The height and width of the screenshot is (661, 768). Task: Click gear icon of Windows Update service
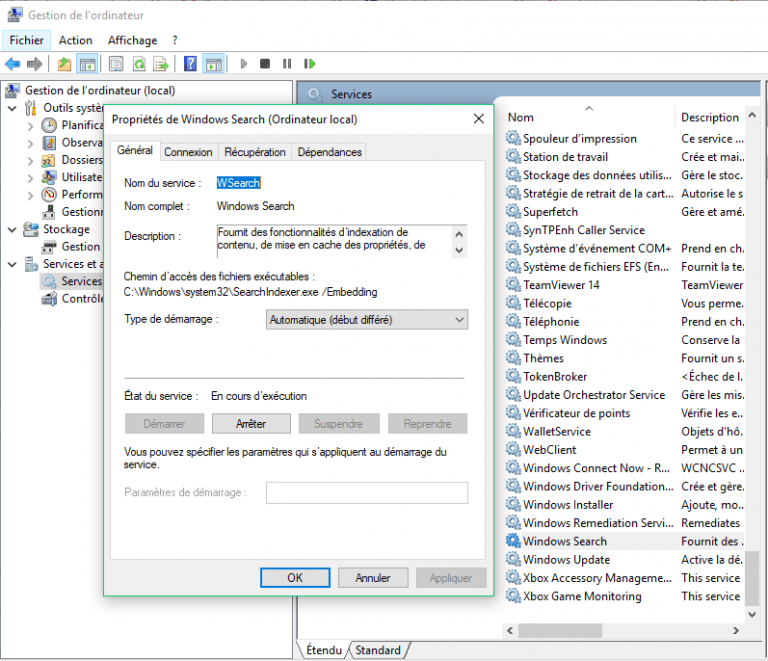point(513,559)
